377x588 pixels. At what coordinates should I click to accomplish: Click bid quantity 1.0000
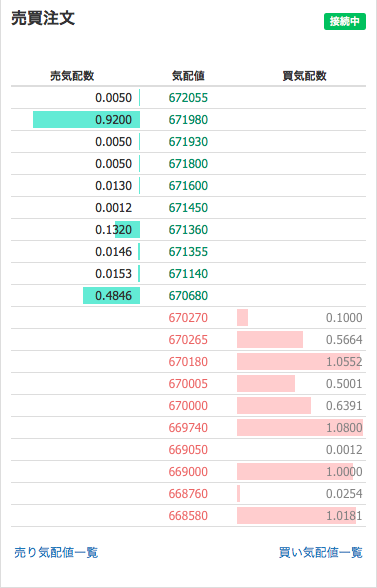[344, 472]
